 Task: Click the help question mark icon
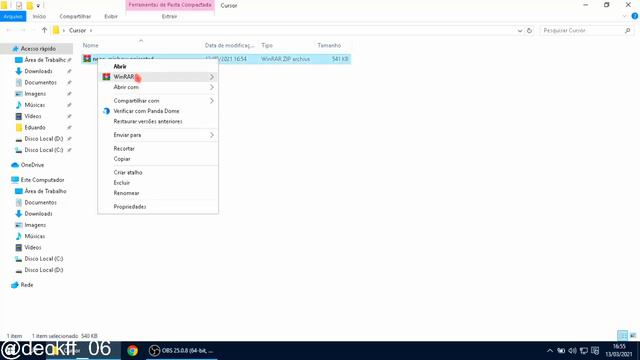[x=635, y=16]
